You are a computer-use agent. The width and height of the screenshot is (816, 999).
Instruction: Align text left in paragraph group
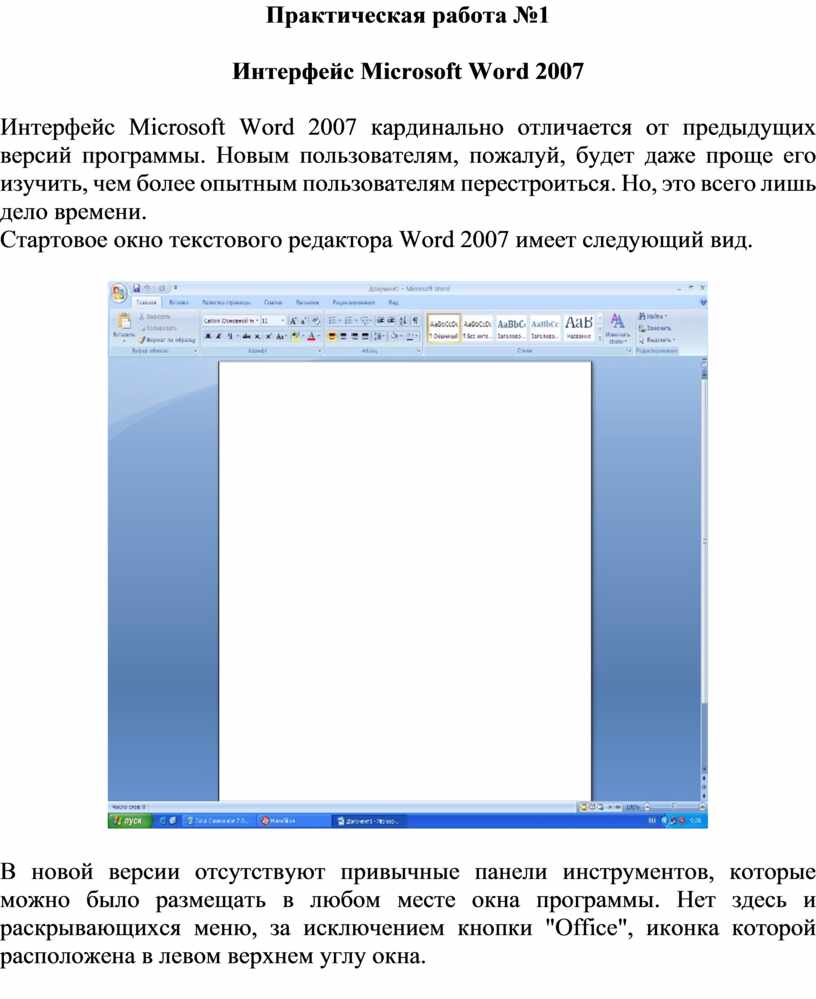333,336
